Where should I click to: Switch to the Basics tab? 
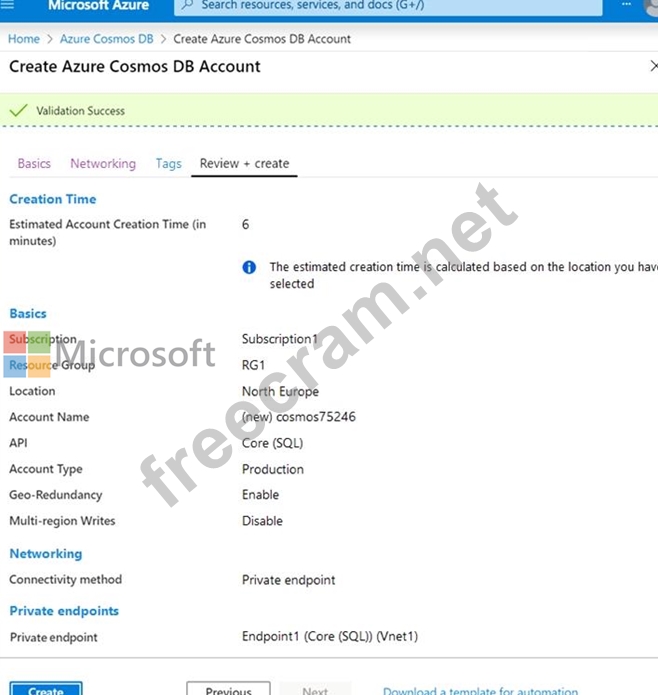pos(34,164)
